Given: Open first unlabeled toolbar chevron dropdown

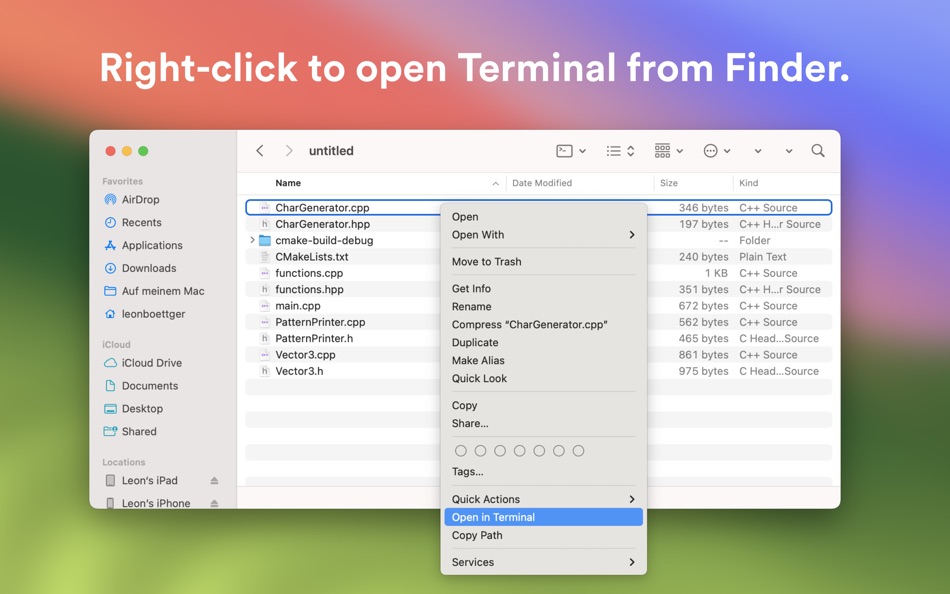Looking at the screenshot, I should point(758,151).
